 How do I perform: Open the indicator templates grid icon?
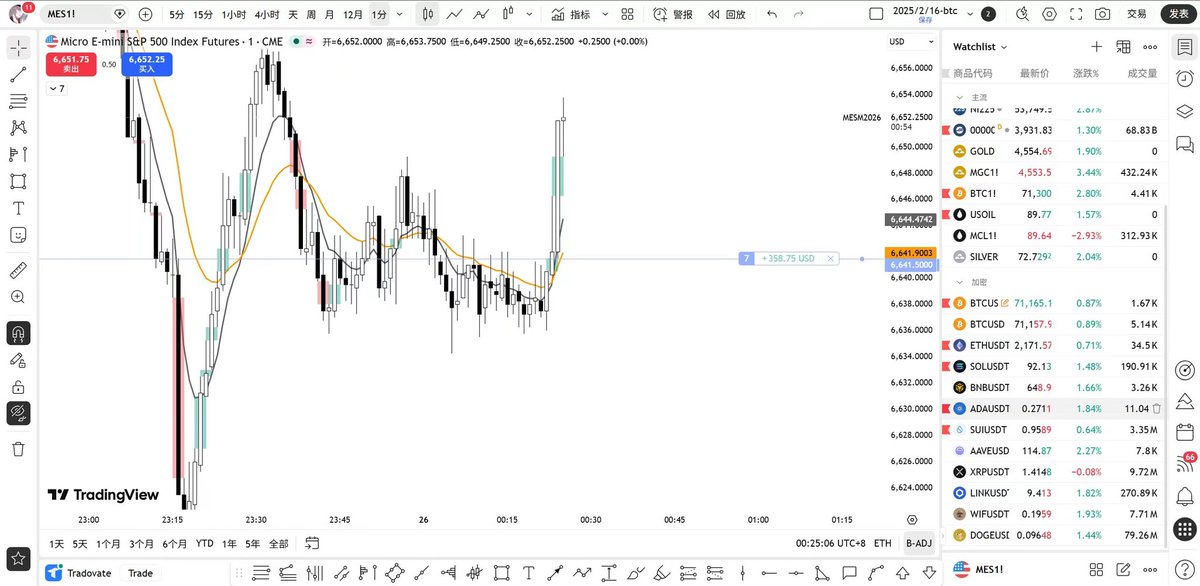(x=627, y=15)
